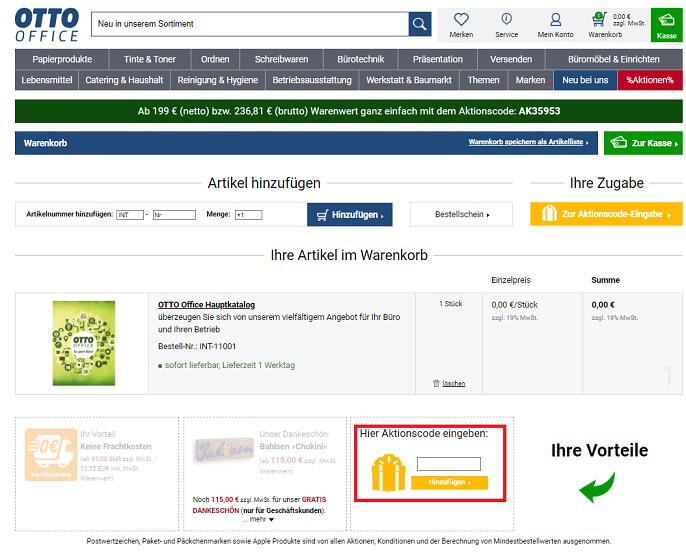Go to the green Kasse button in the header
This screenshot has height=554, width=686.
[666, 25]
